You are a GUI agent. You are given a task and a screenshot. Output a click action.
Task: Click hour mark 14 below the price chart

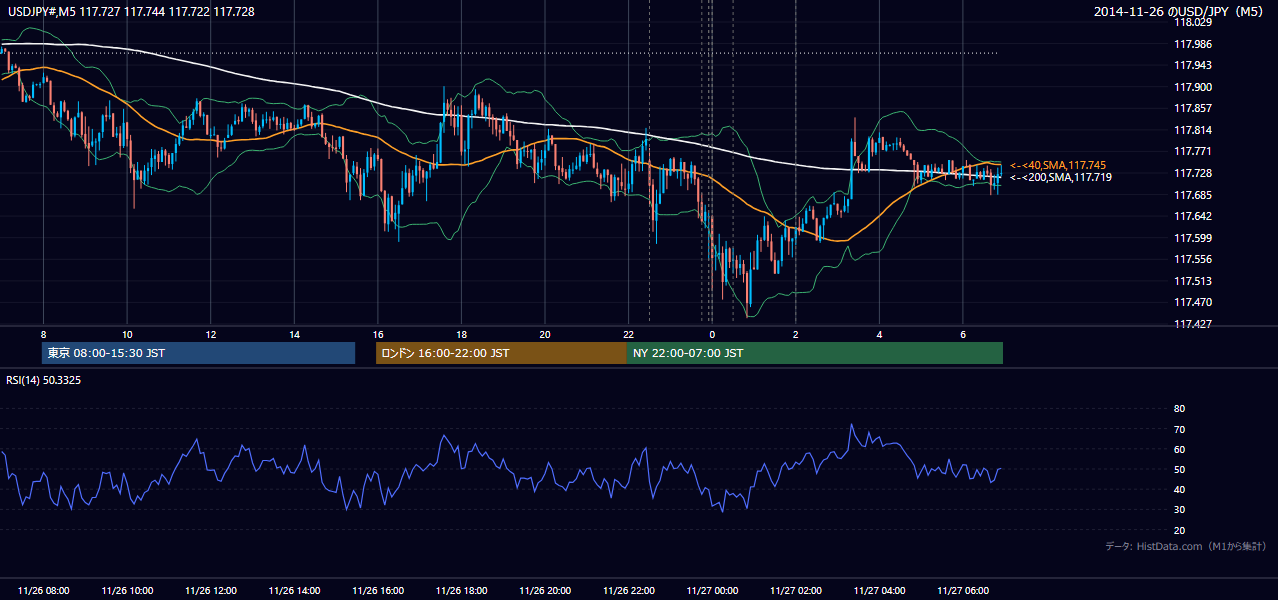tap(294, 333)
